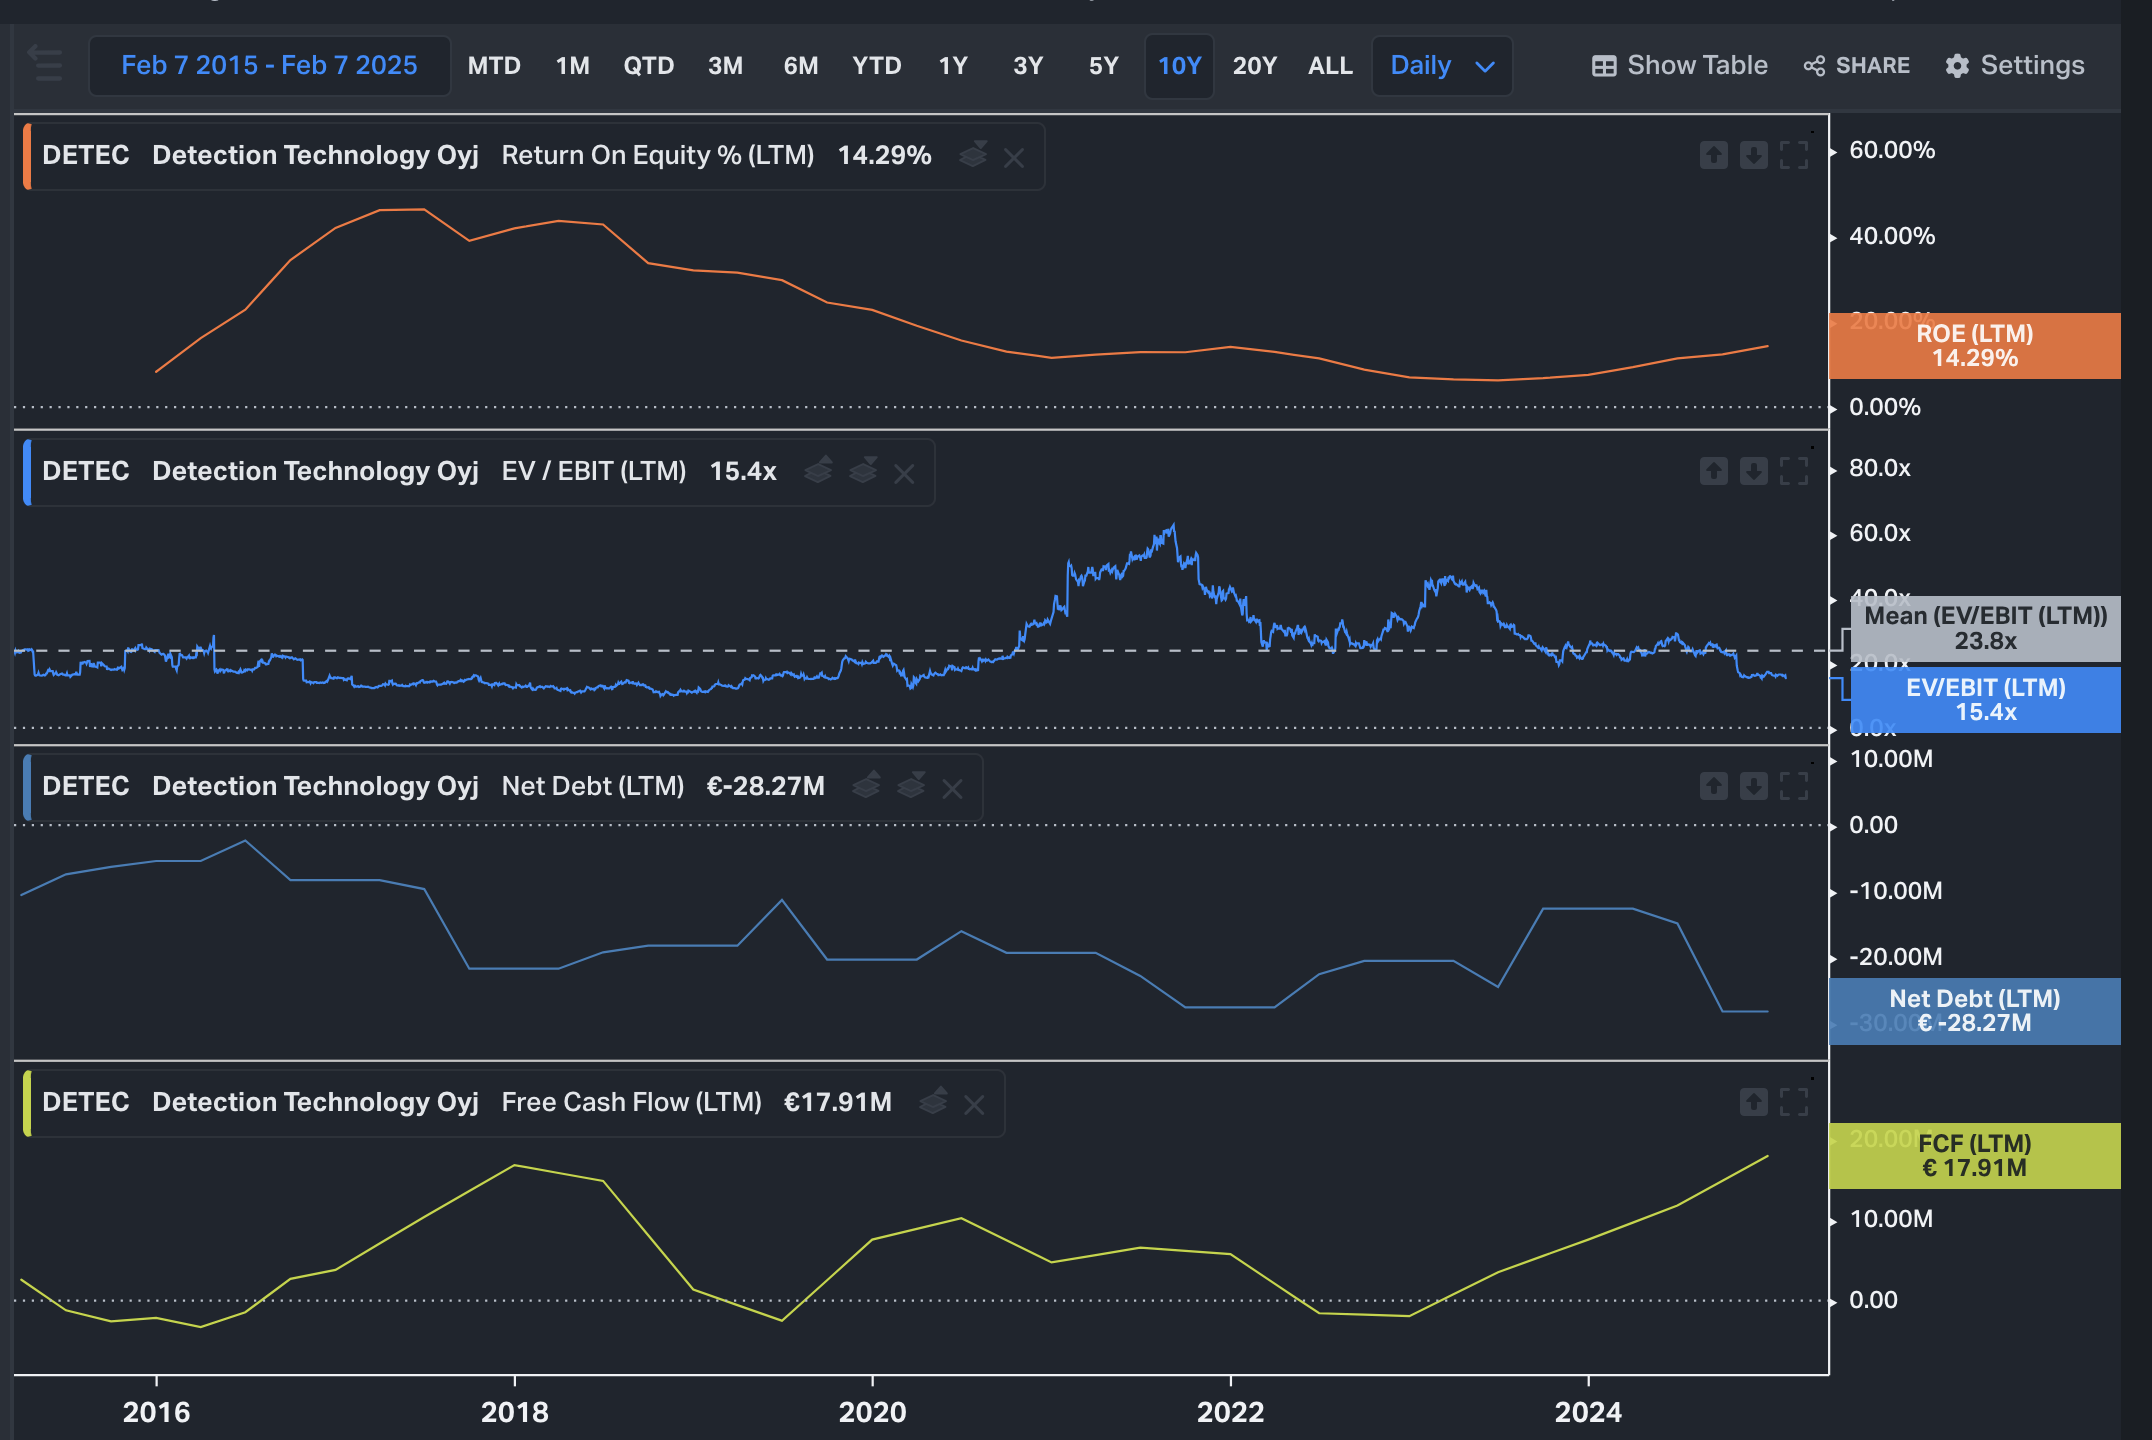Select the 3M time range
The image size is (2152, 1440).
[x=725, y=66]
